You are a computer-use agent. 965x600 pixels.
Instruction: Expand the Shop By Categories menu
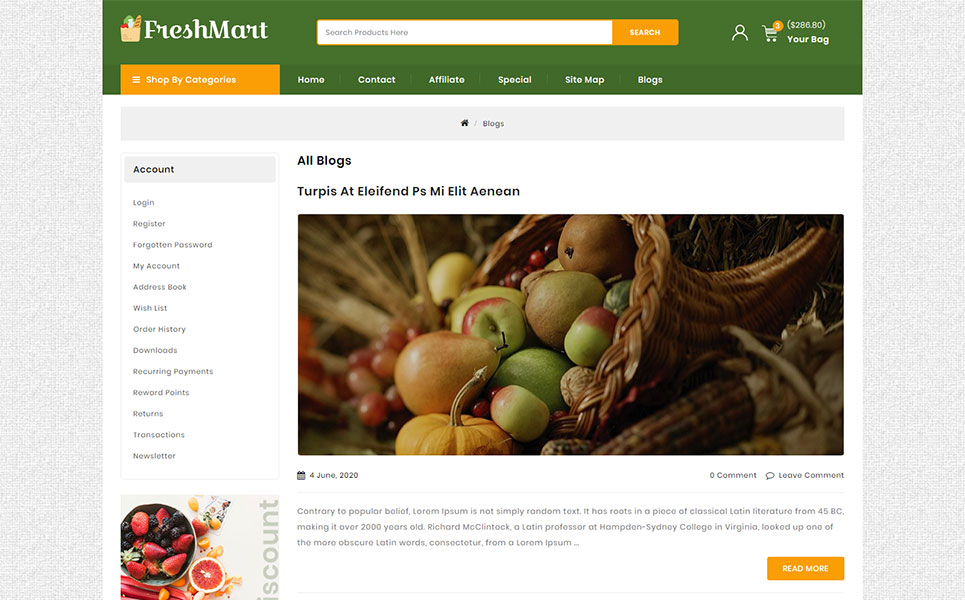[x=200, y=79]
